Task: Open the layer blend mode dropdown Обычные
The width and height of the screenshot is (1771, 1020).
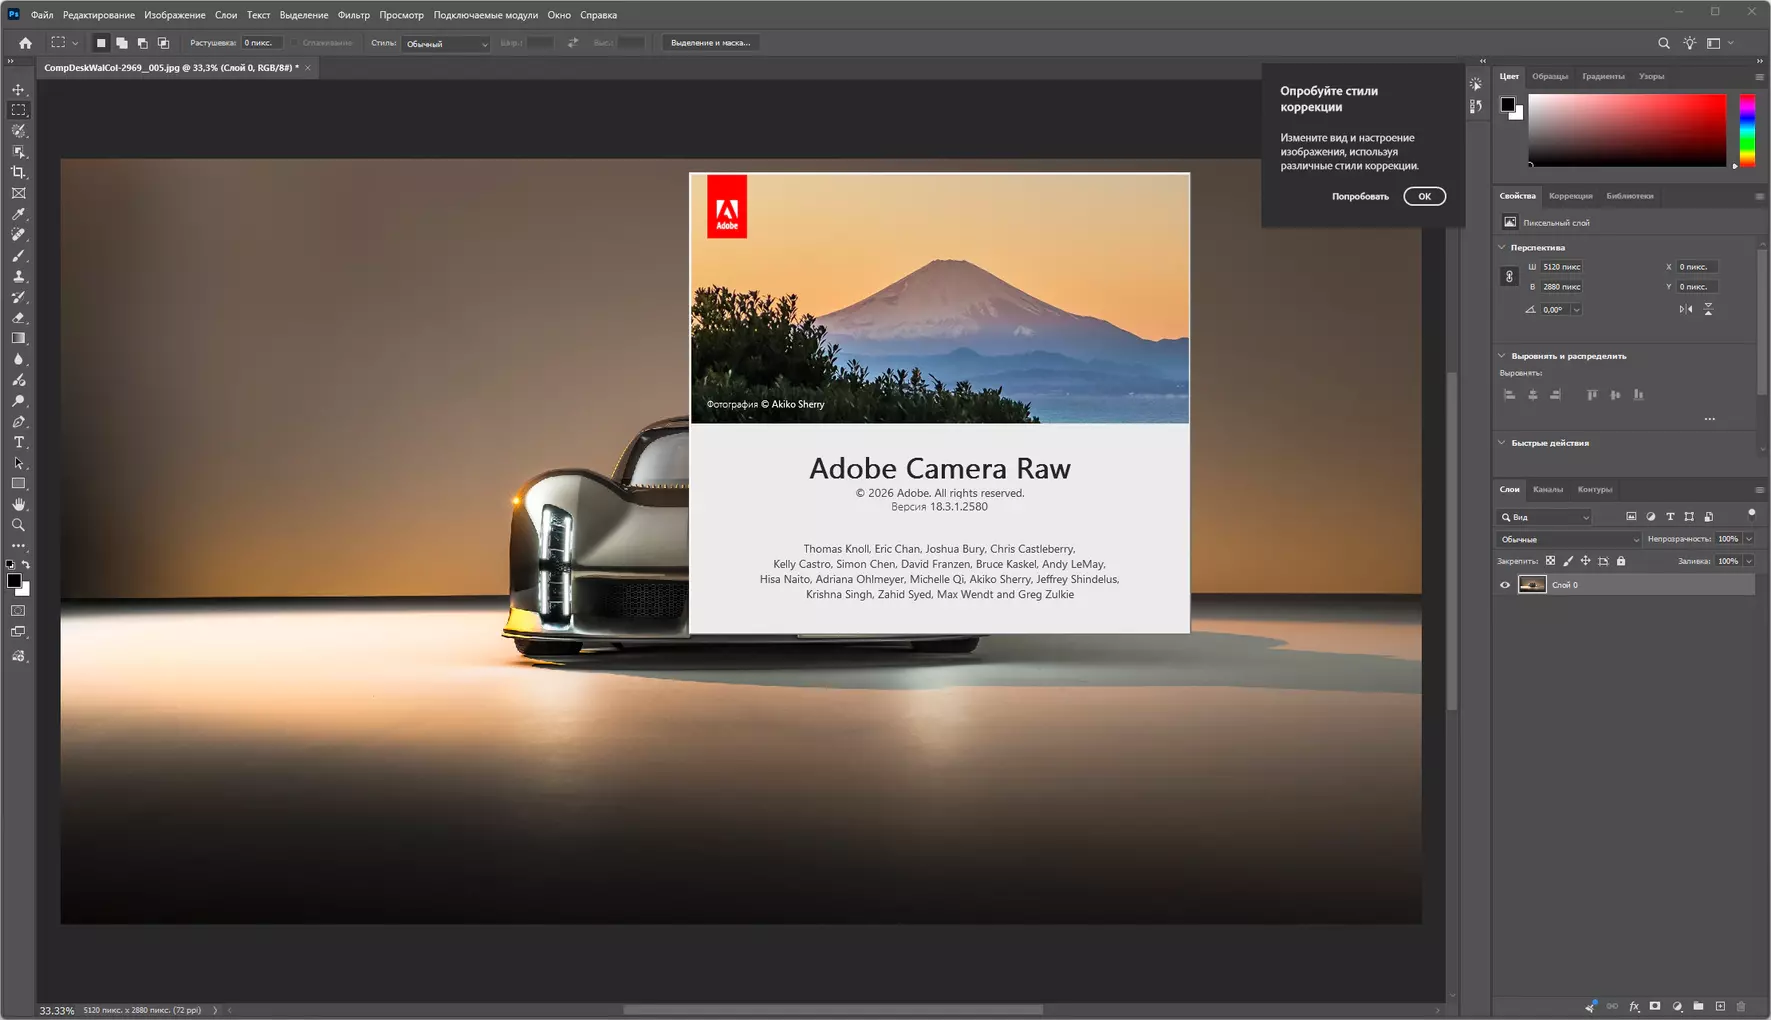Action: [x=1569, y=539]
